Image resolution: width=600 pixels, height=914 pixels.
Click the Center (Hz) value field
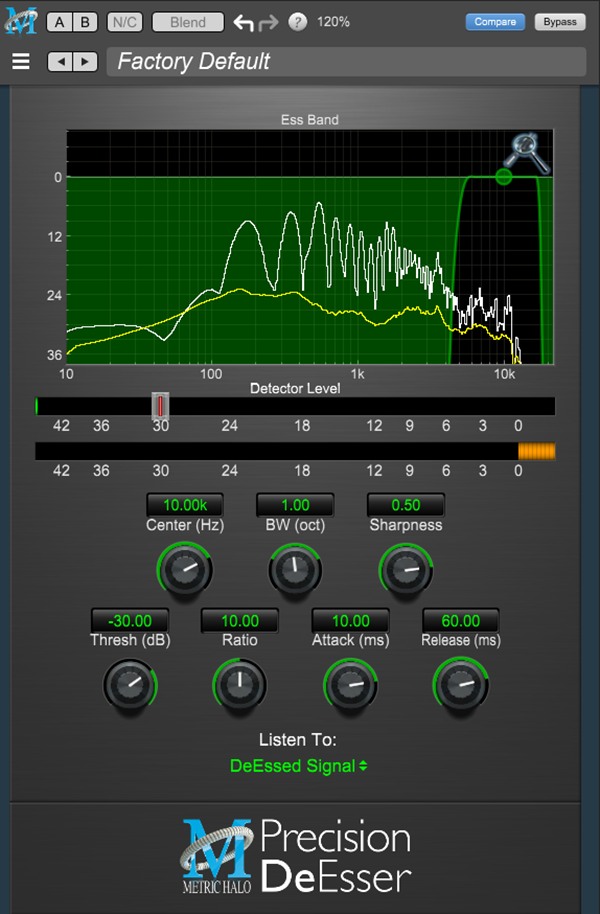pyautogui.click(x=185, y=505)
